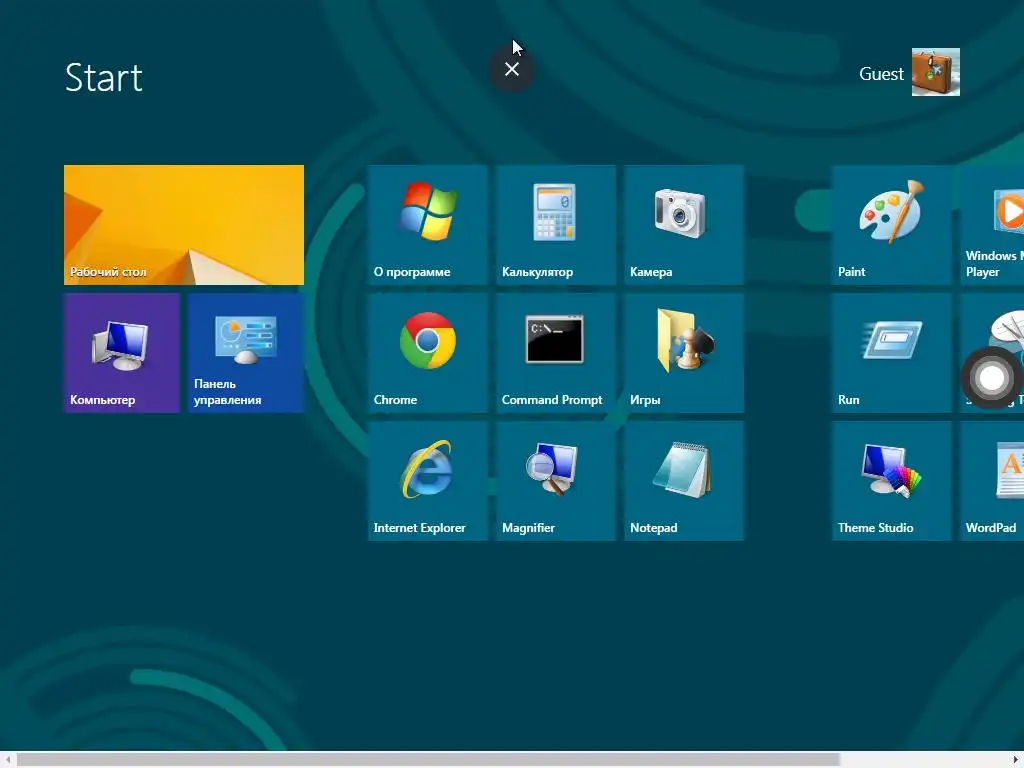Open the Magnifier tile
This screenshot has height=768, width=1024.
[556, 481]
